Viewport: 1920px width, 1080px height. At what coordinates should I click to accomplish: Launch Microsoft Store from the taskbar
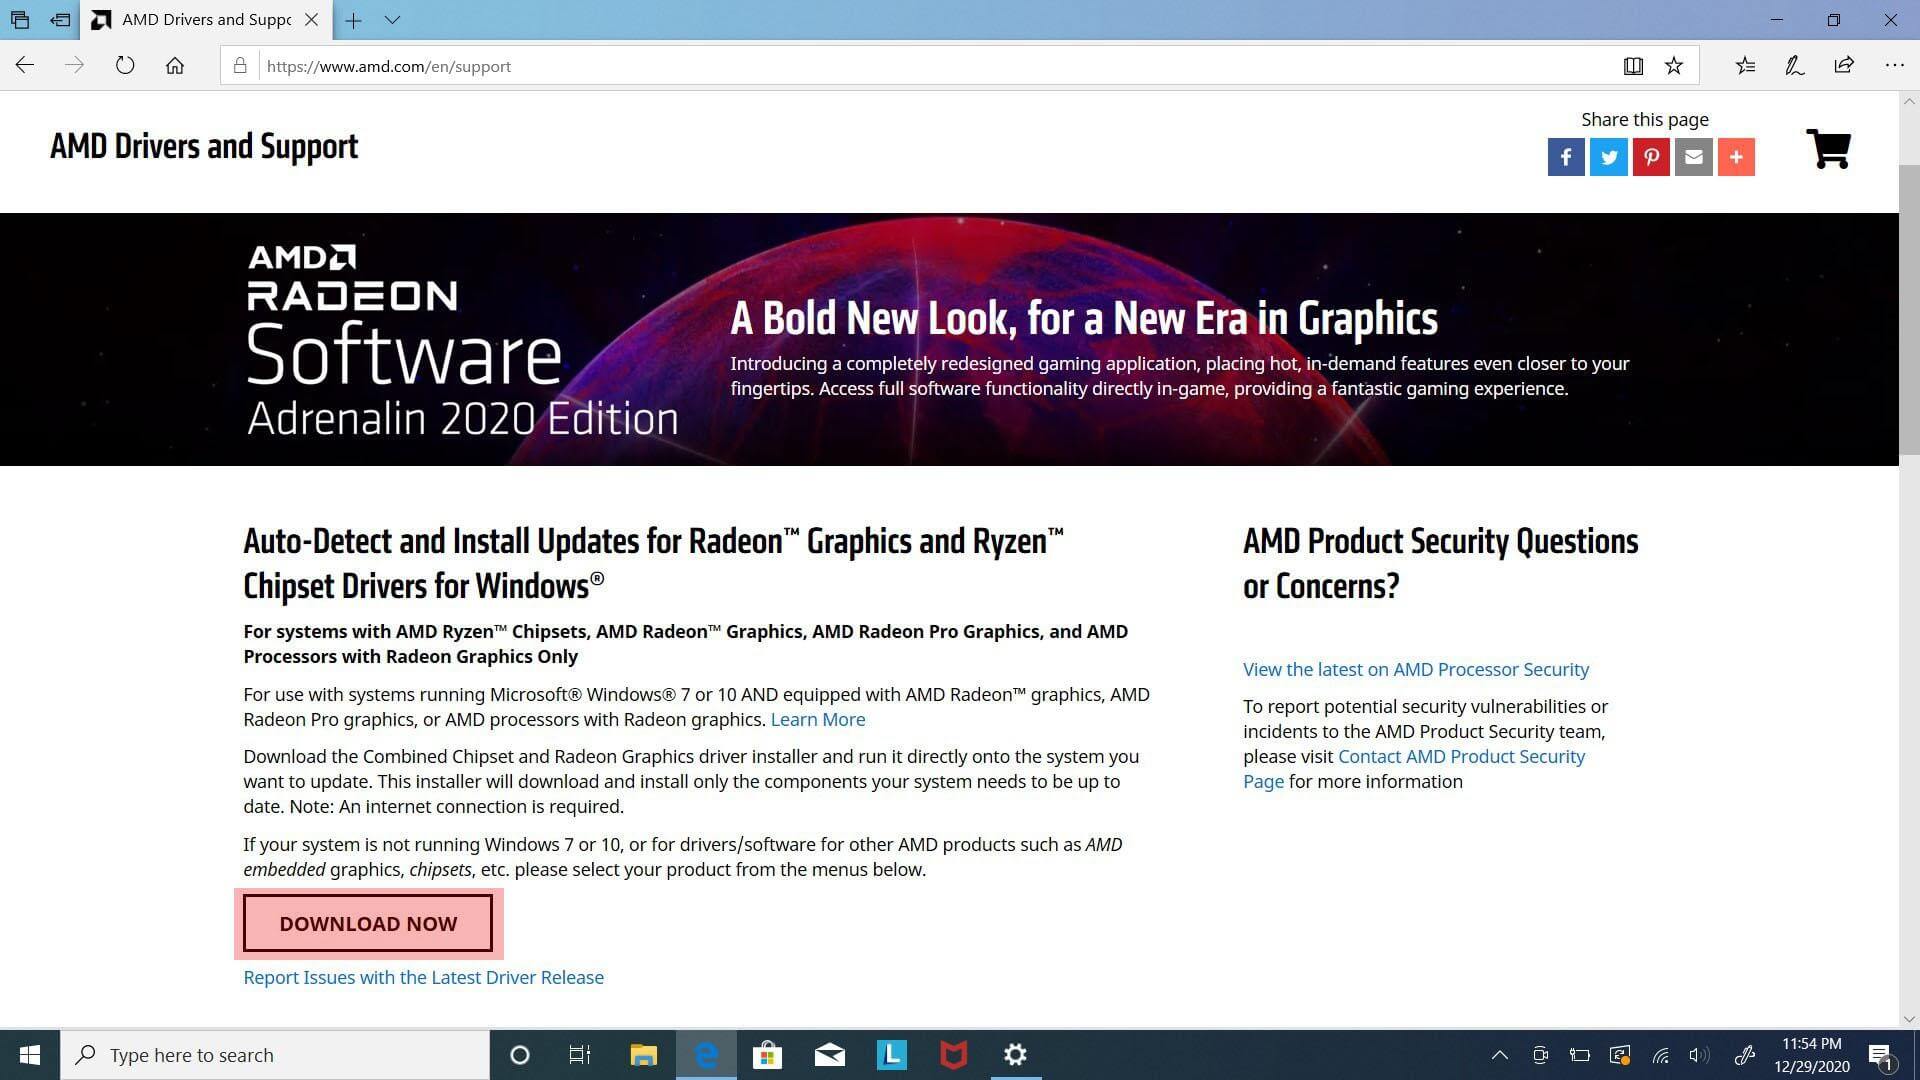coord(767,1055)
